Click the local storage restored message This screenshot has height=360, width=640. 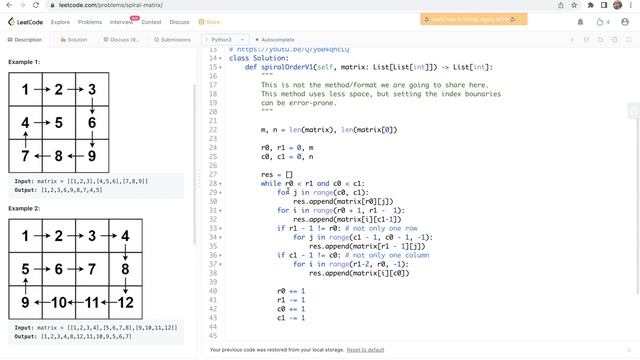tap(277, 350)
